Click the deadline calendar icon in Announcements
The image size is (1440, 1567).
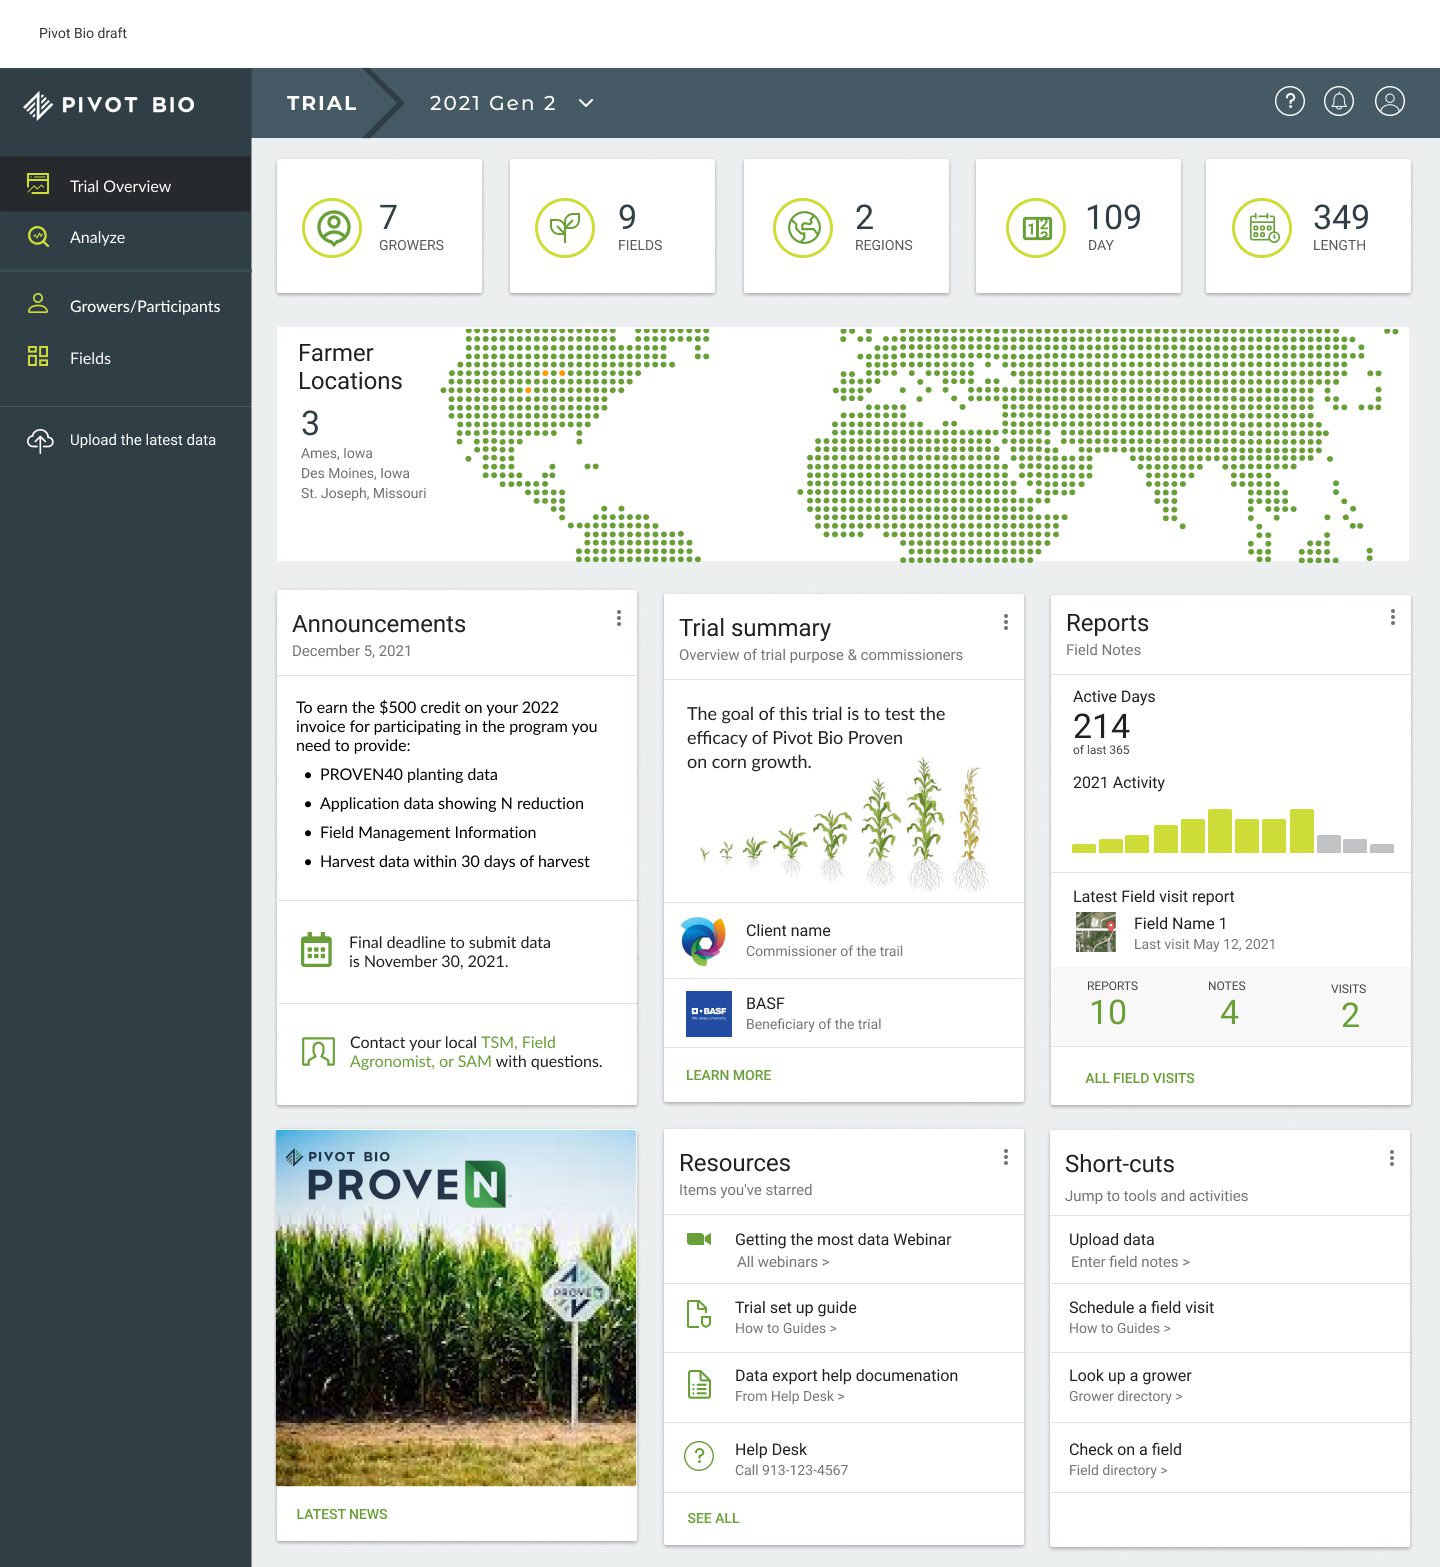pos(316,950)
